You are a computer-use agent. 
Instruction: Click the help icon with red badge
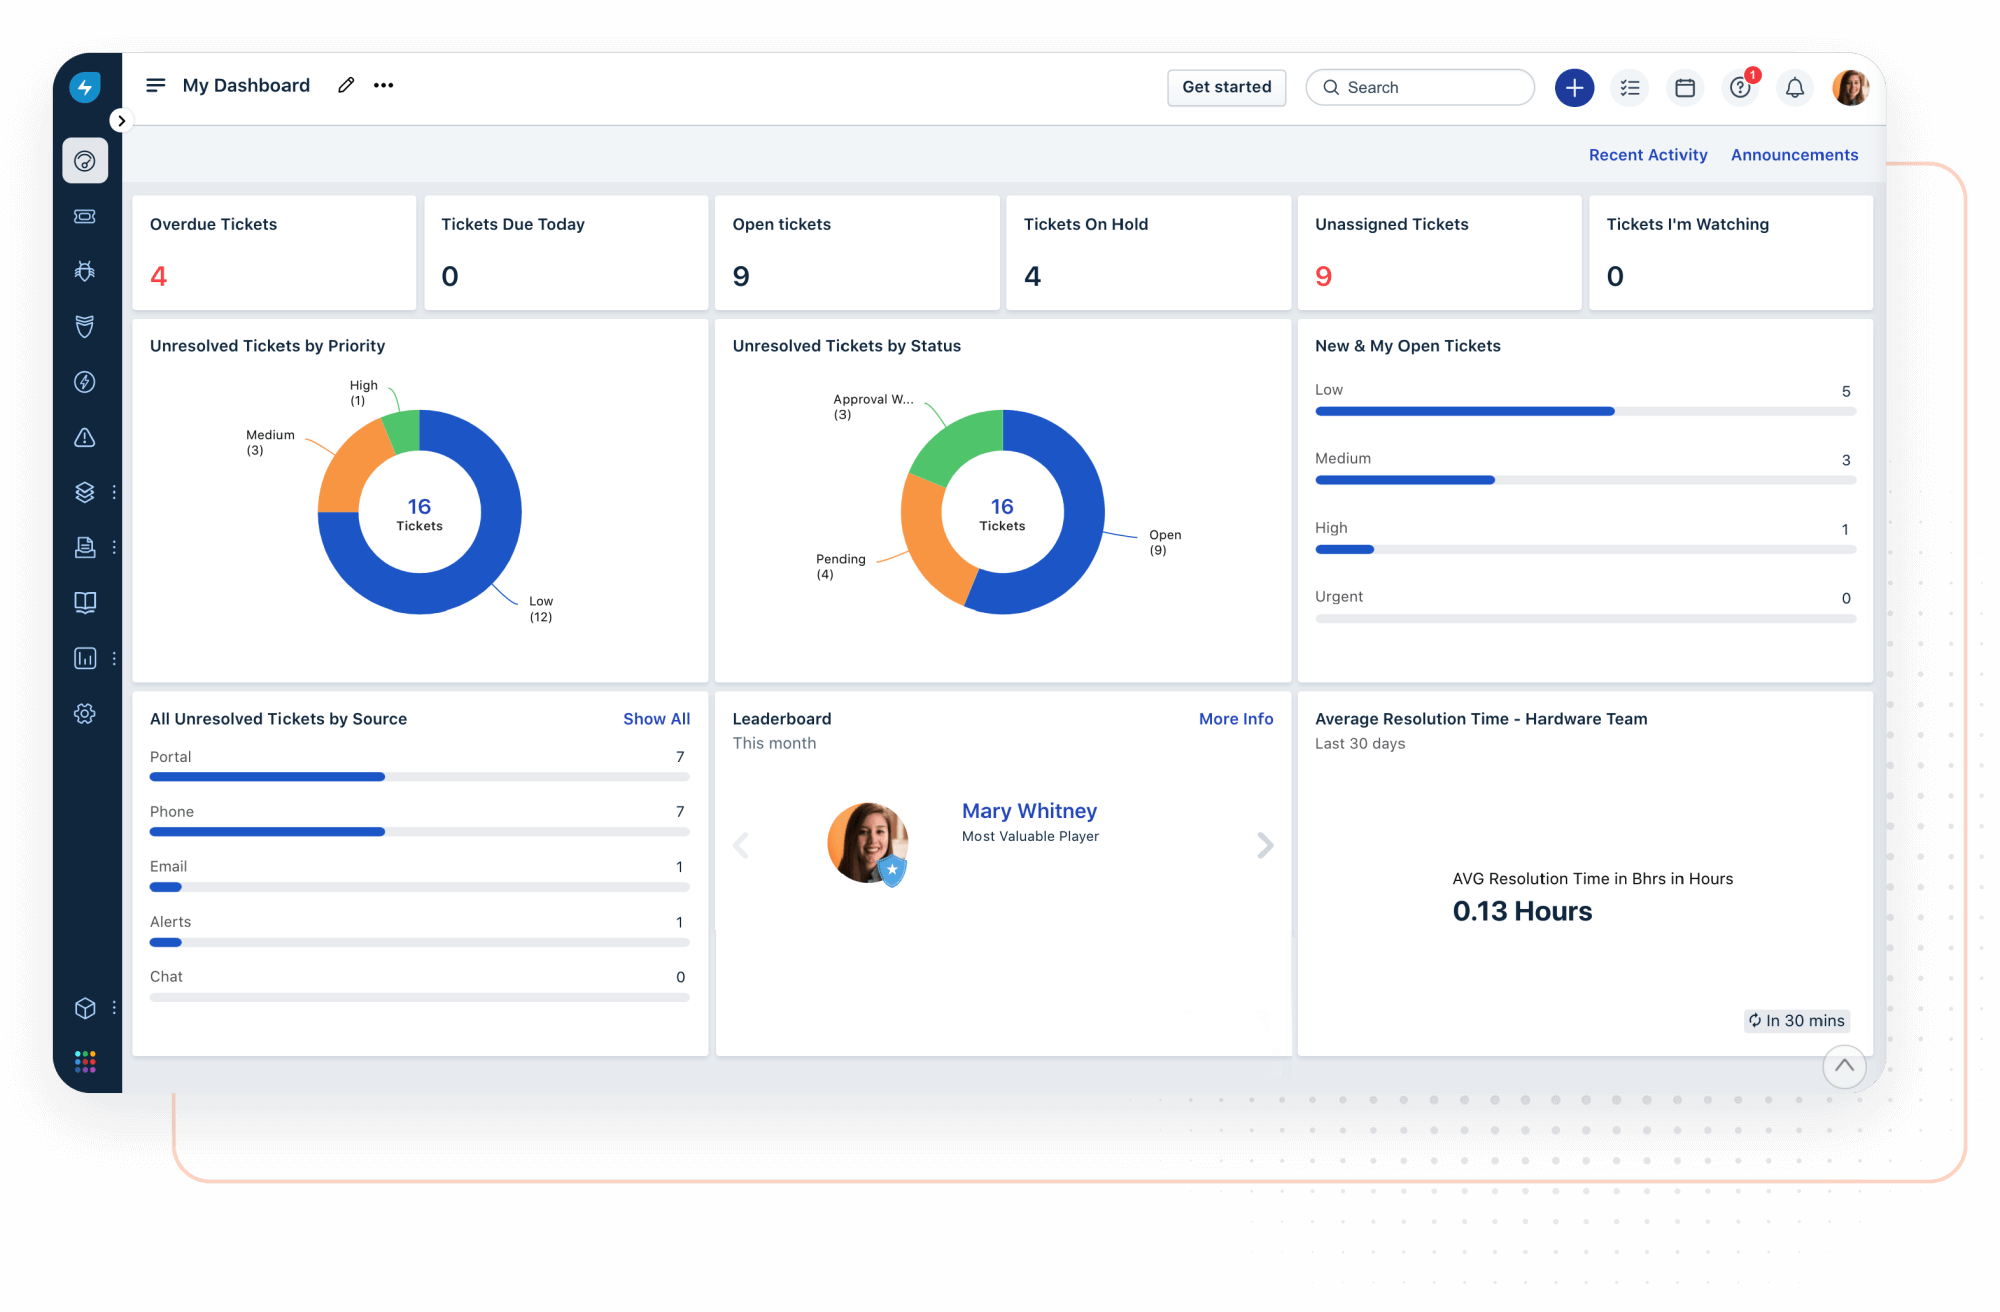pyautogui.click(x=1740, y=88)
